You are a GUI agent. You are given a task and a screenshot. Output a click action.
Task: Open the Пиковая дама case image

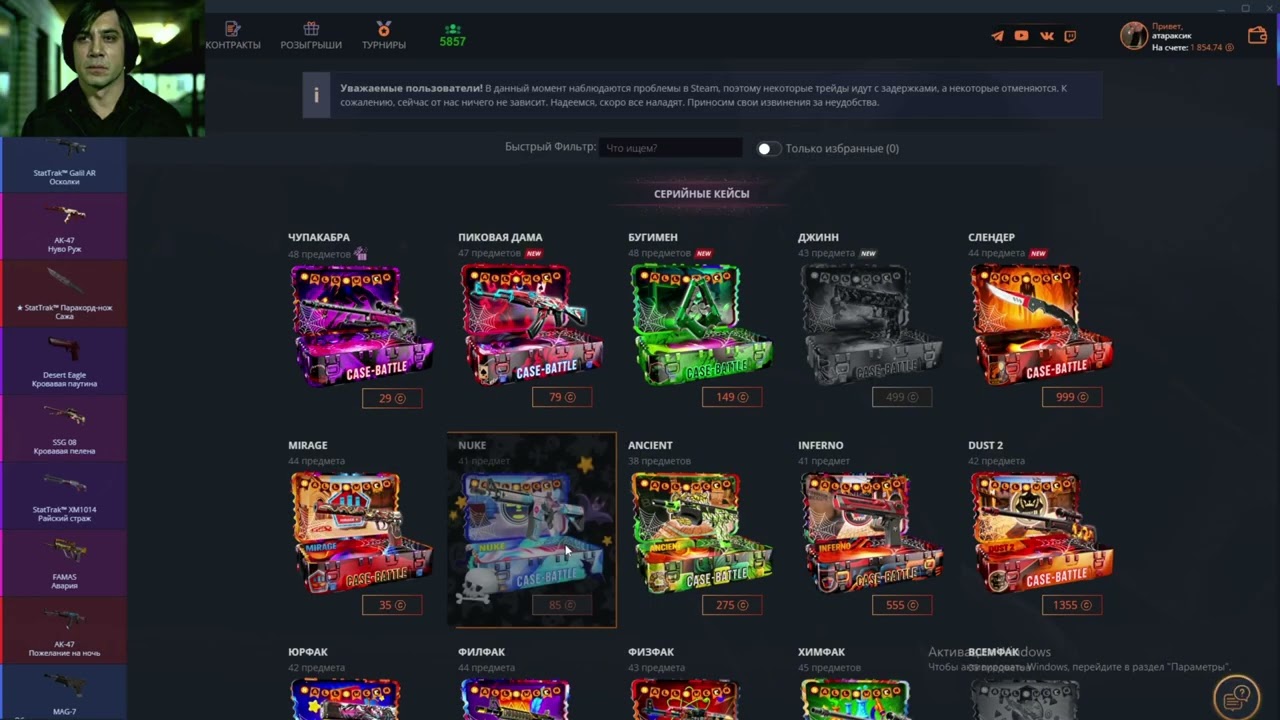(531, 325)
